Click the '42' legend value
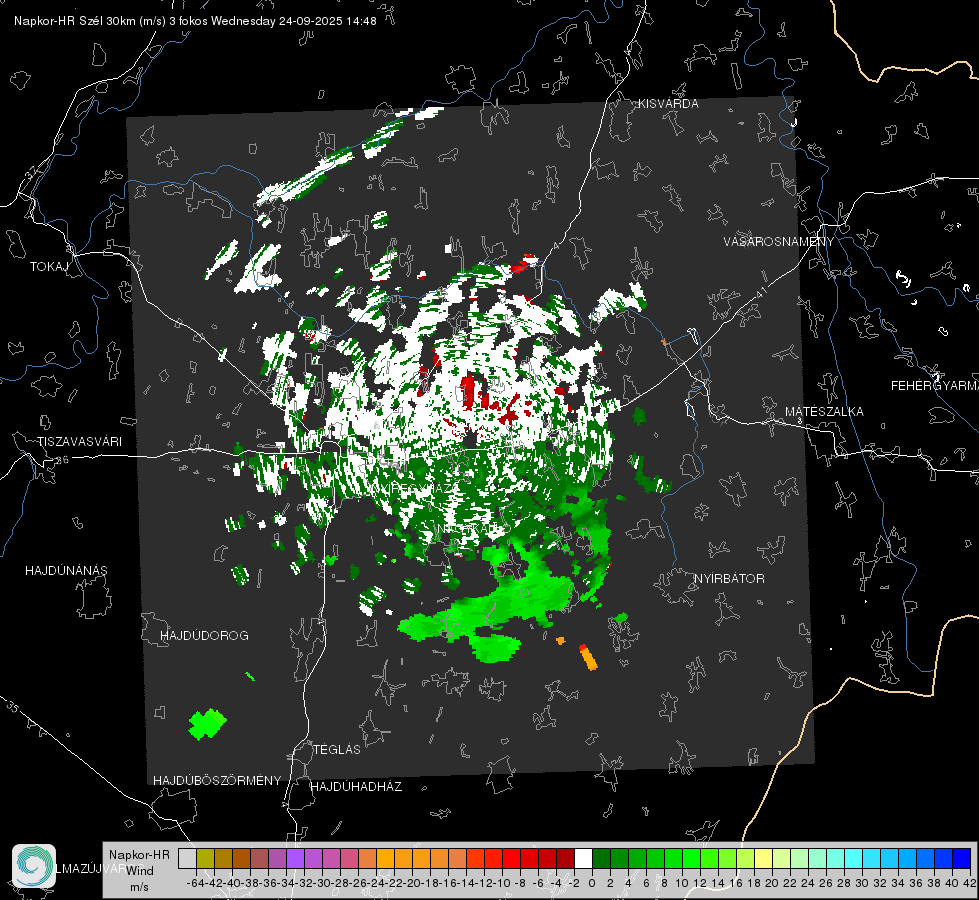The image size is (979, 900). pyautogui.click(x=970, y=883)
